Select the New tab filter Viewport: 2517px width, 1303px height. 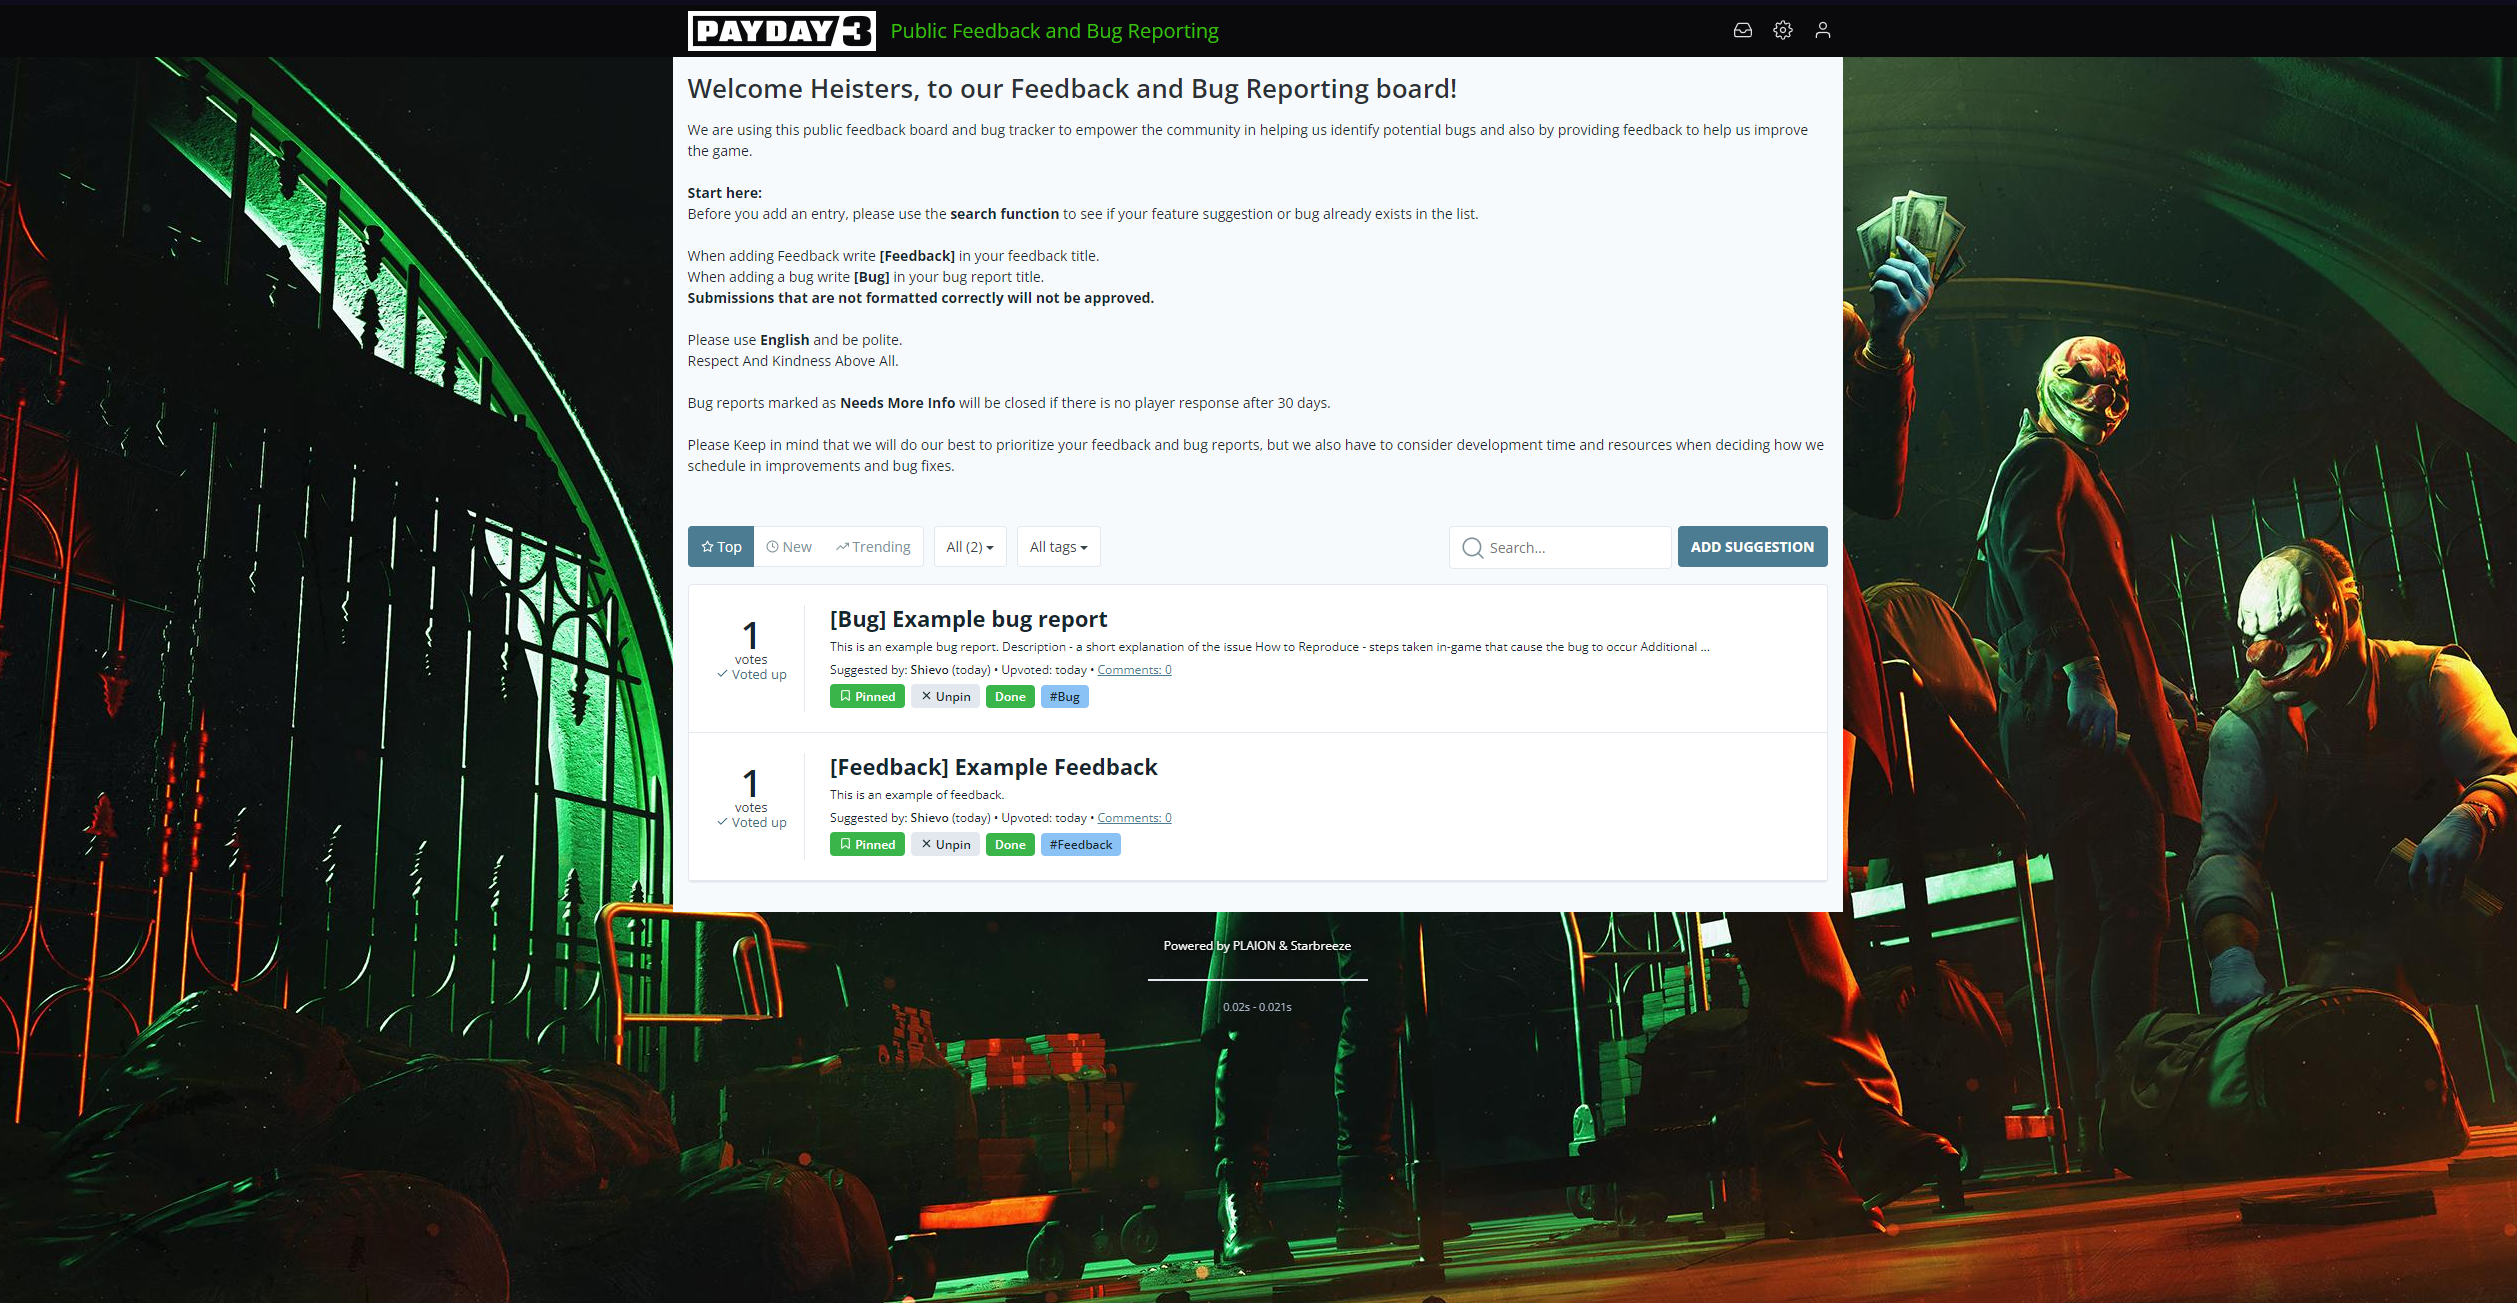[x=791, y=545]
